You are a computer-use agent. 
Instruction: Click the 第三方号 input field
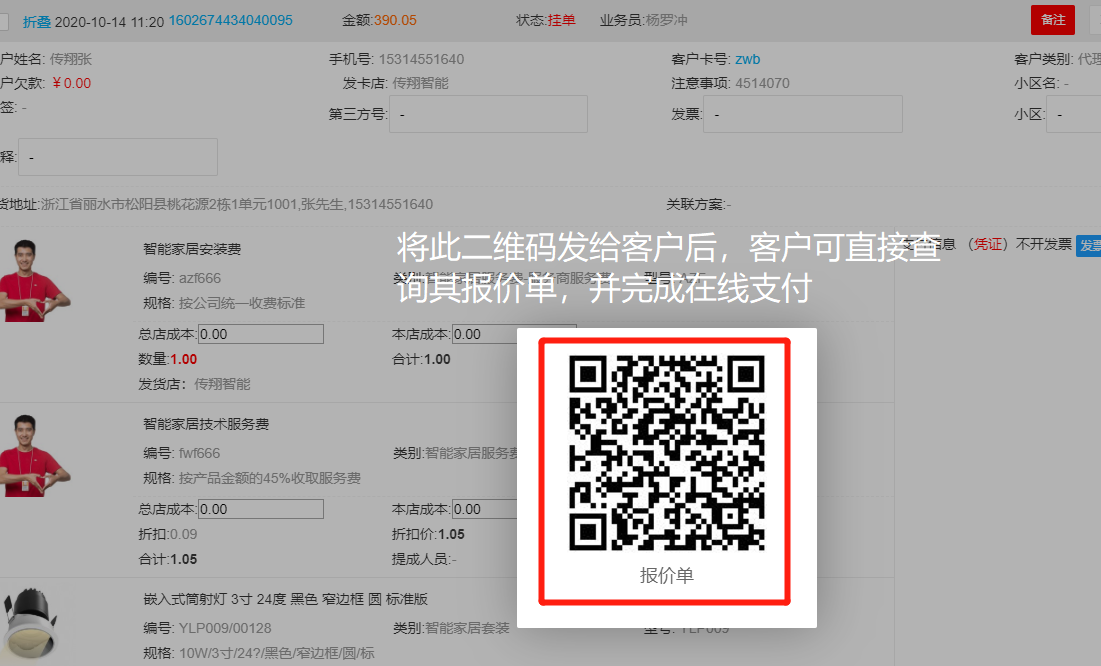[x=488, y=115]
